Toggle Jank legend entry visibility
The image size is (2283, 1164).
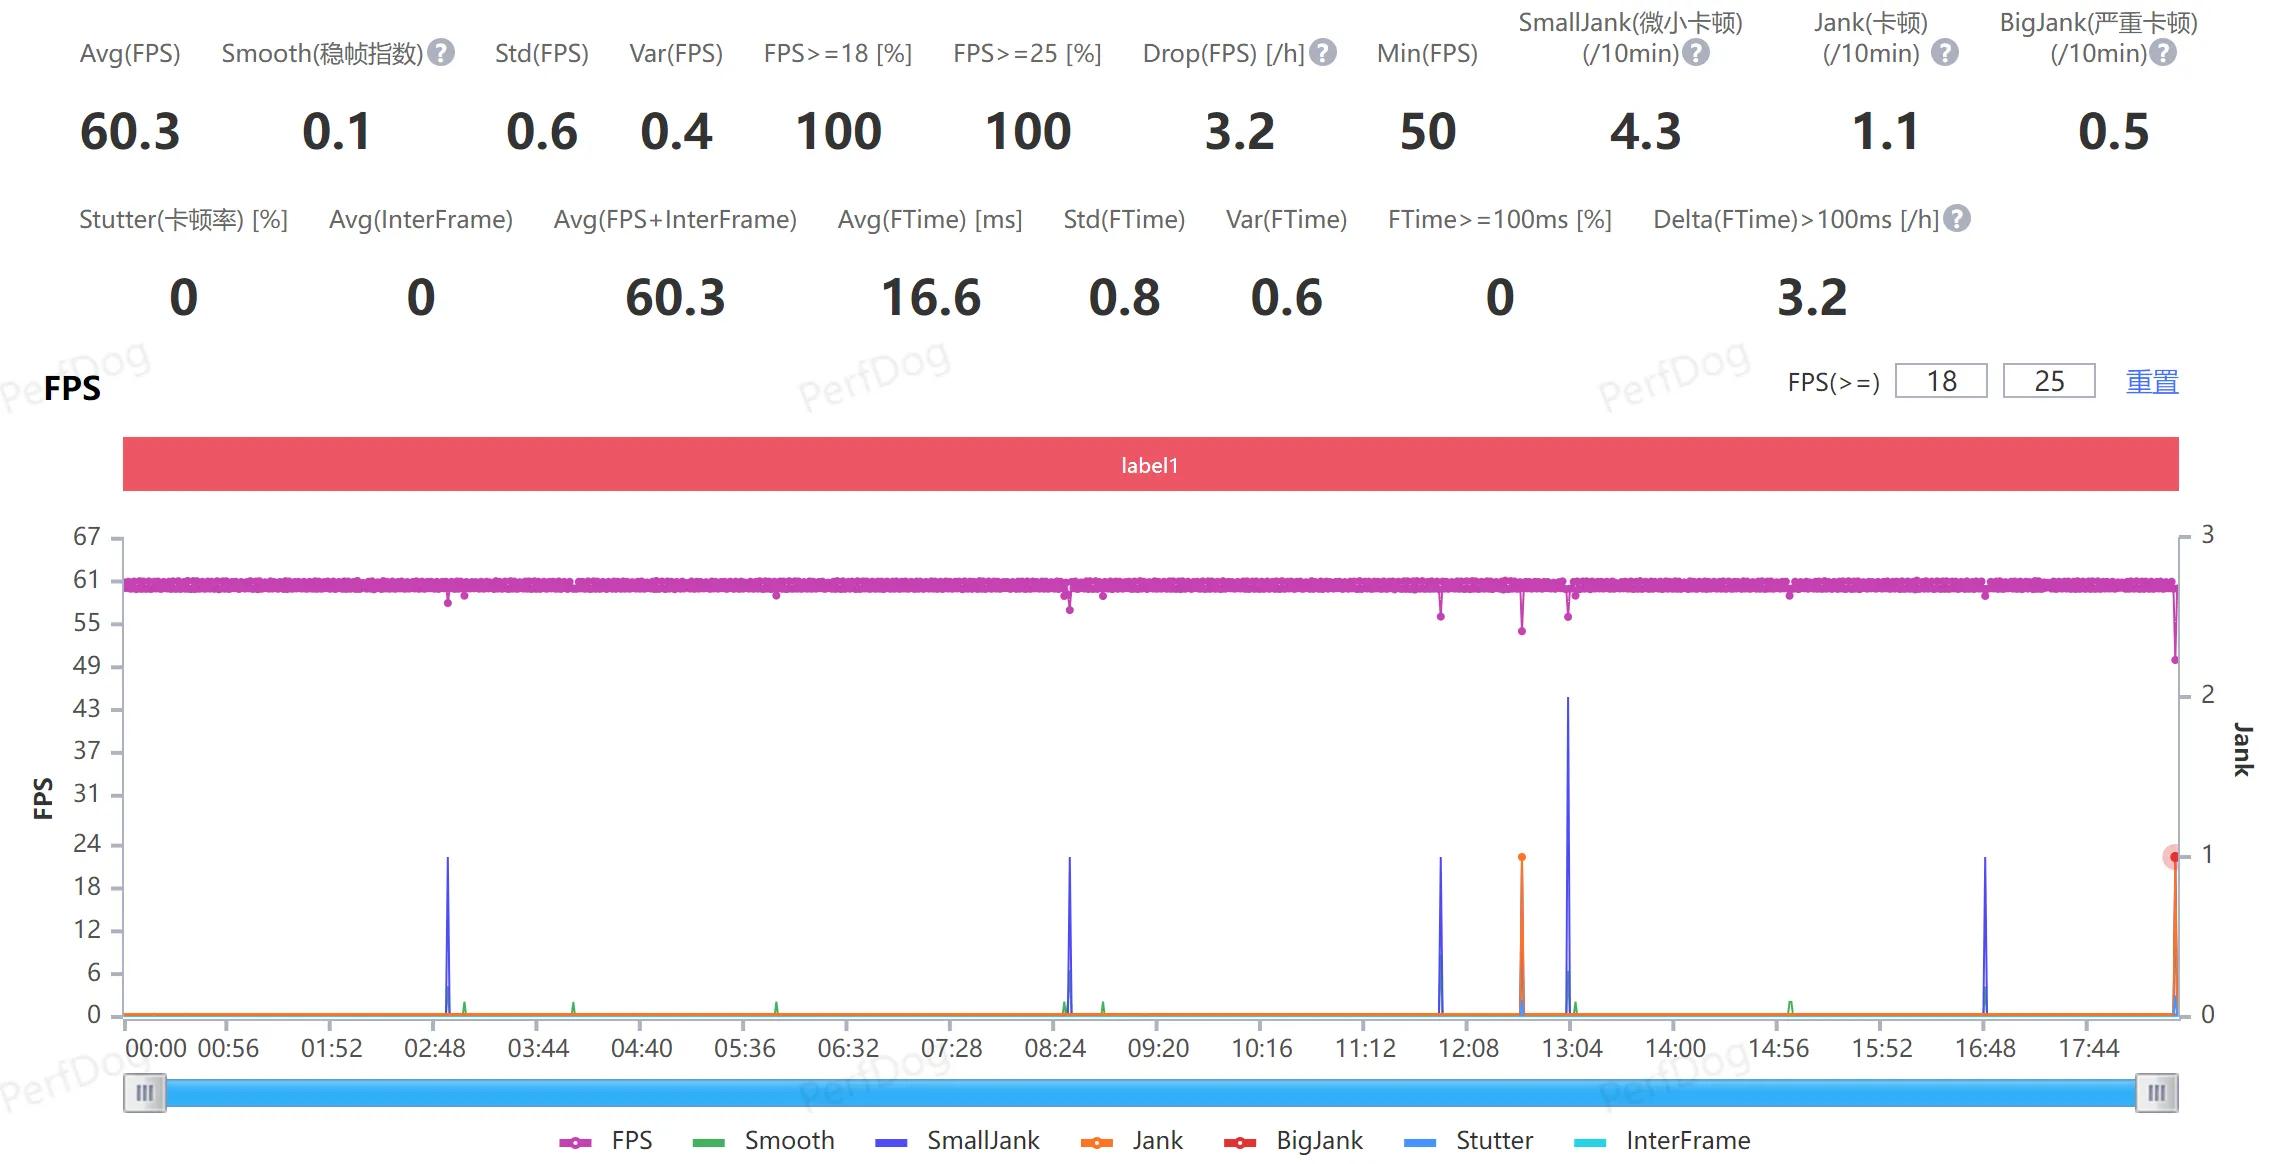1132,1141
